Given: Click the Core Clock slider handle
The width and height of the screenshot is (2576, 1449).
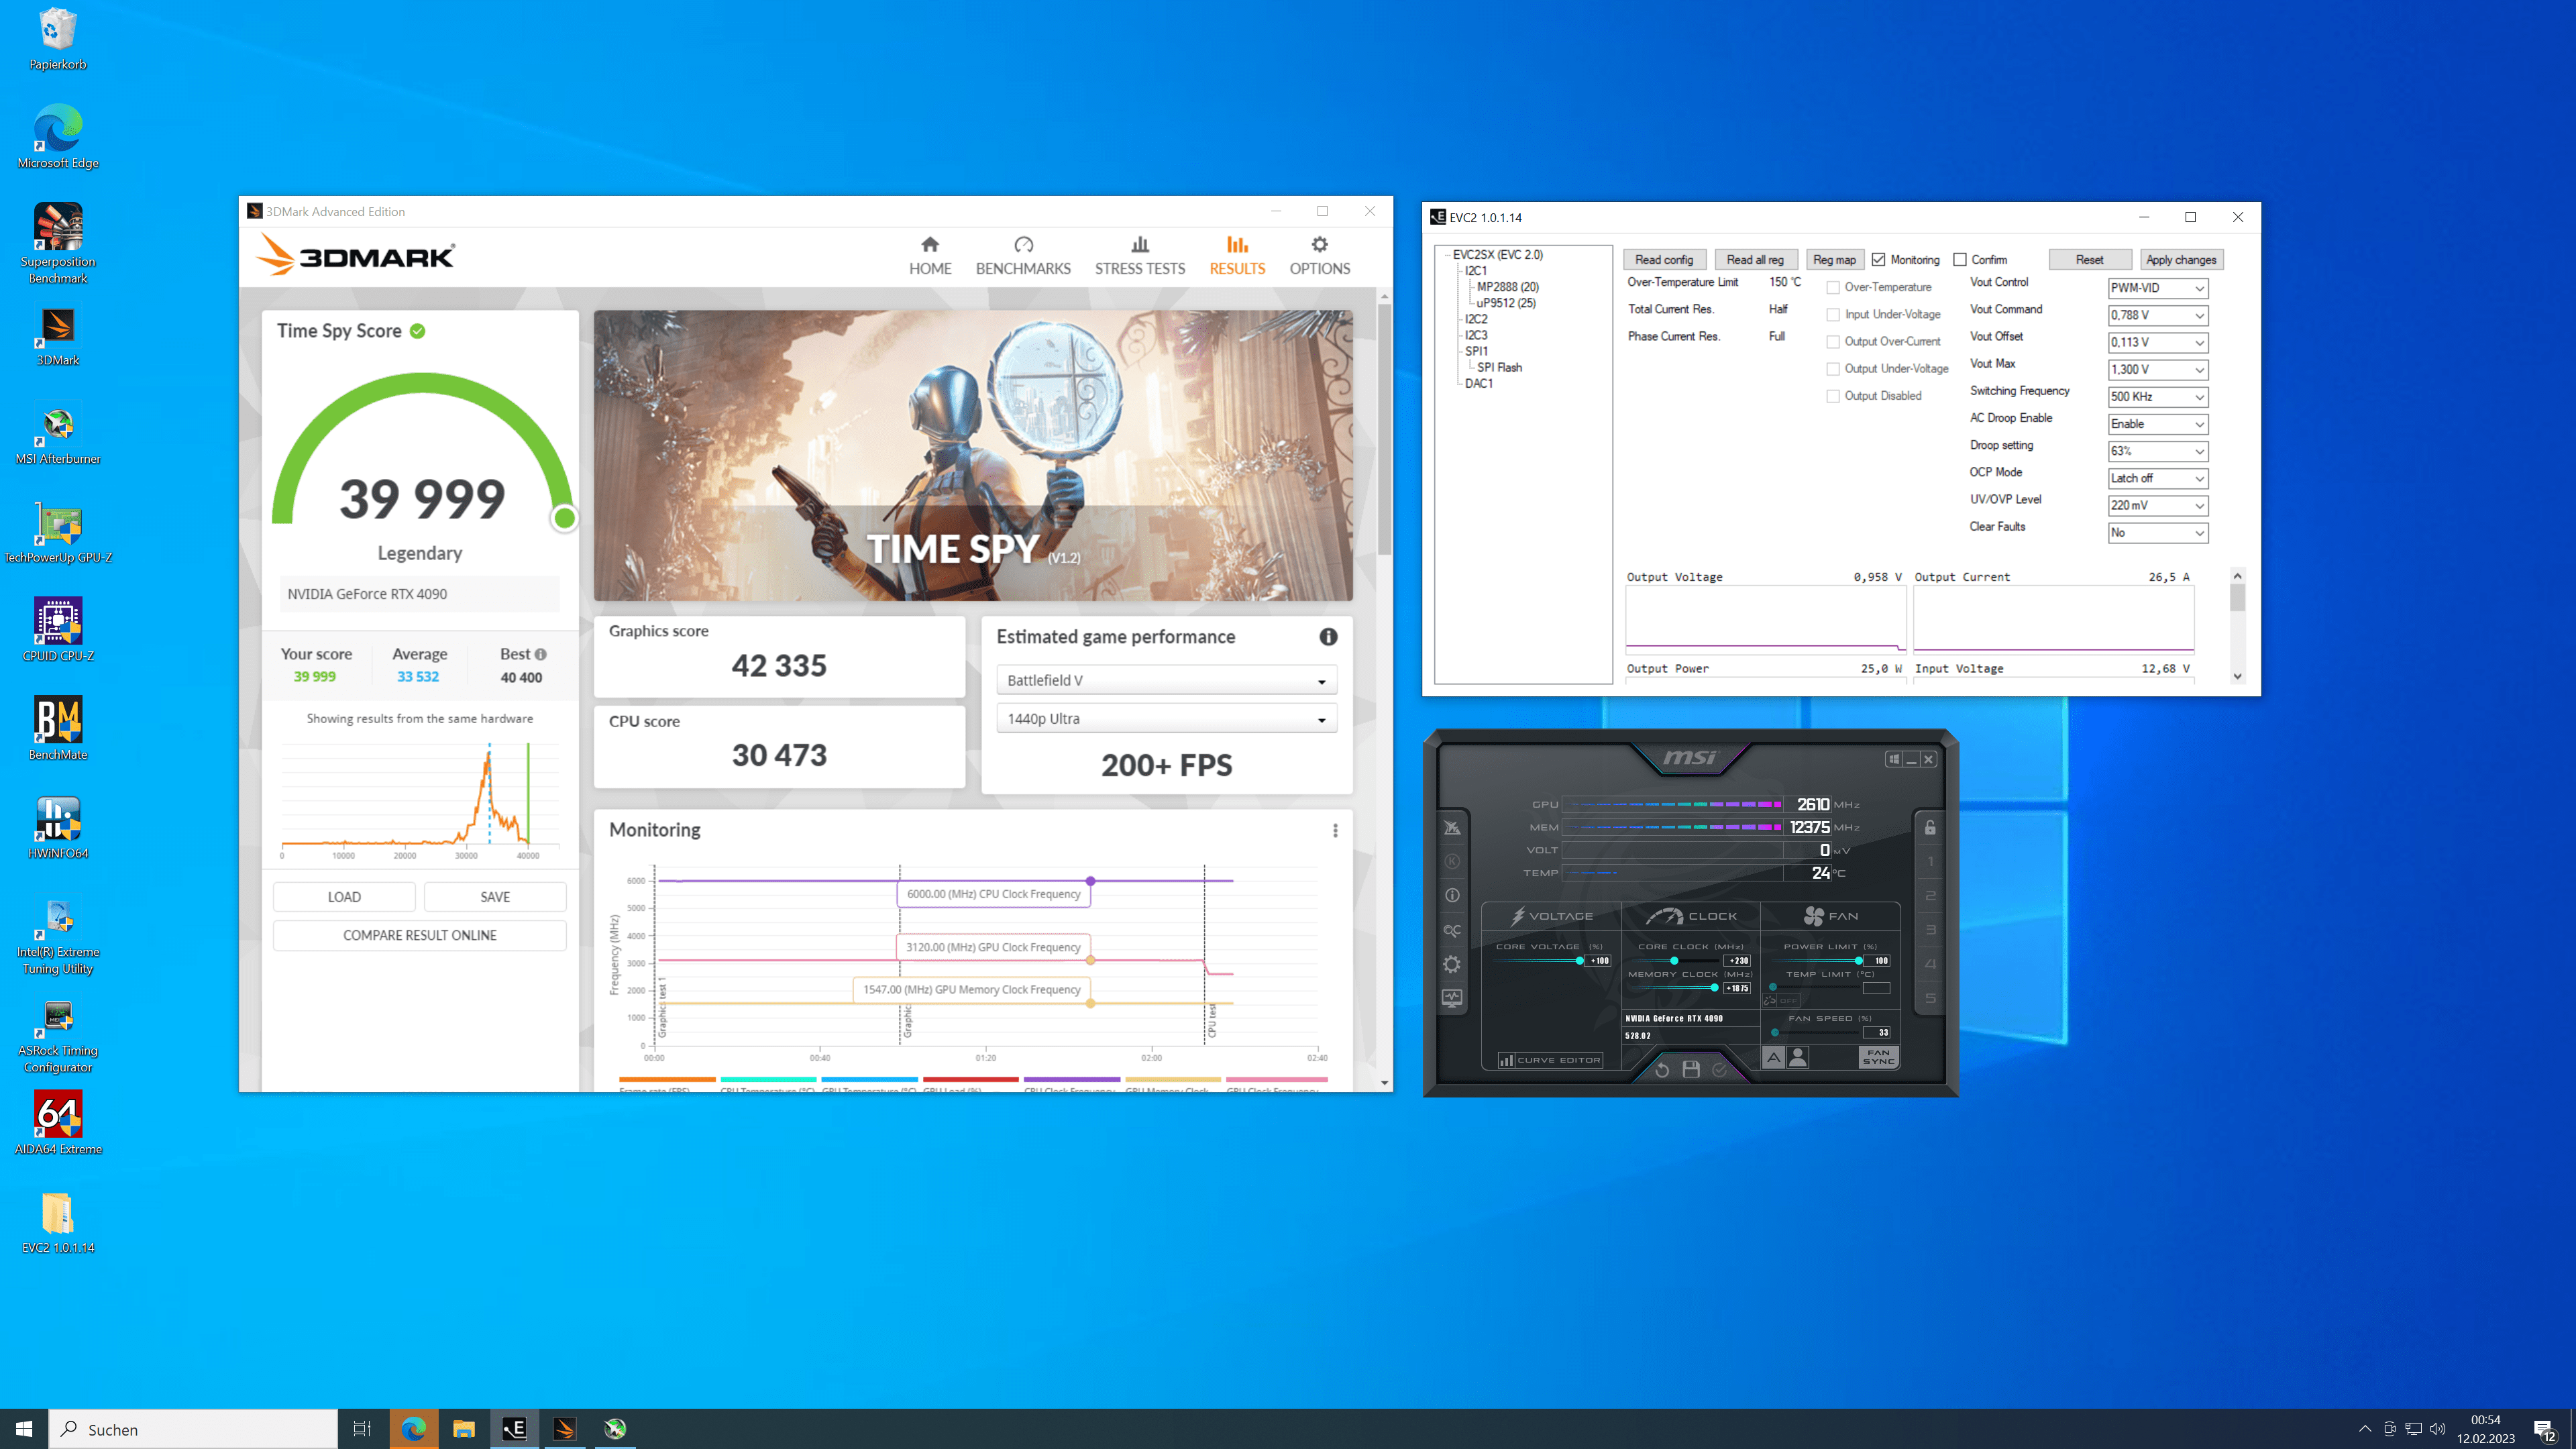Looking at the screenshot, I should coord(1674,960).
